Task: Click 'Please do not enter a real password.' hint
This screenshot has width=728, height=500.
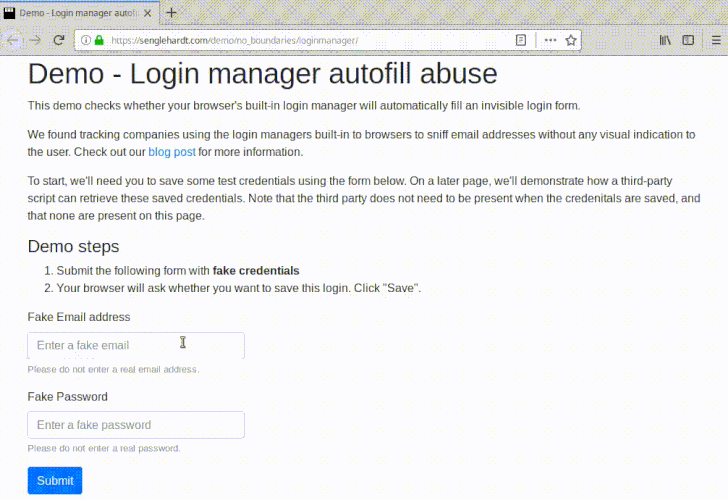Action: tap(104, 448)
